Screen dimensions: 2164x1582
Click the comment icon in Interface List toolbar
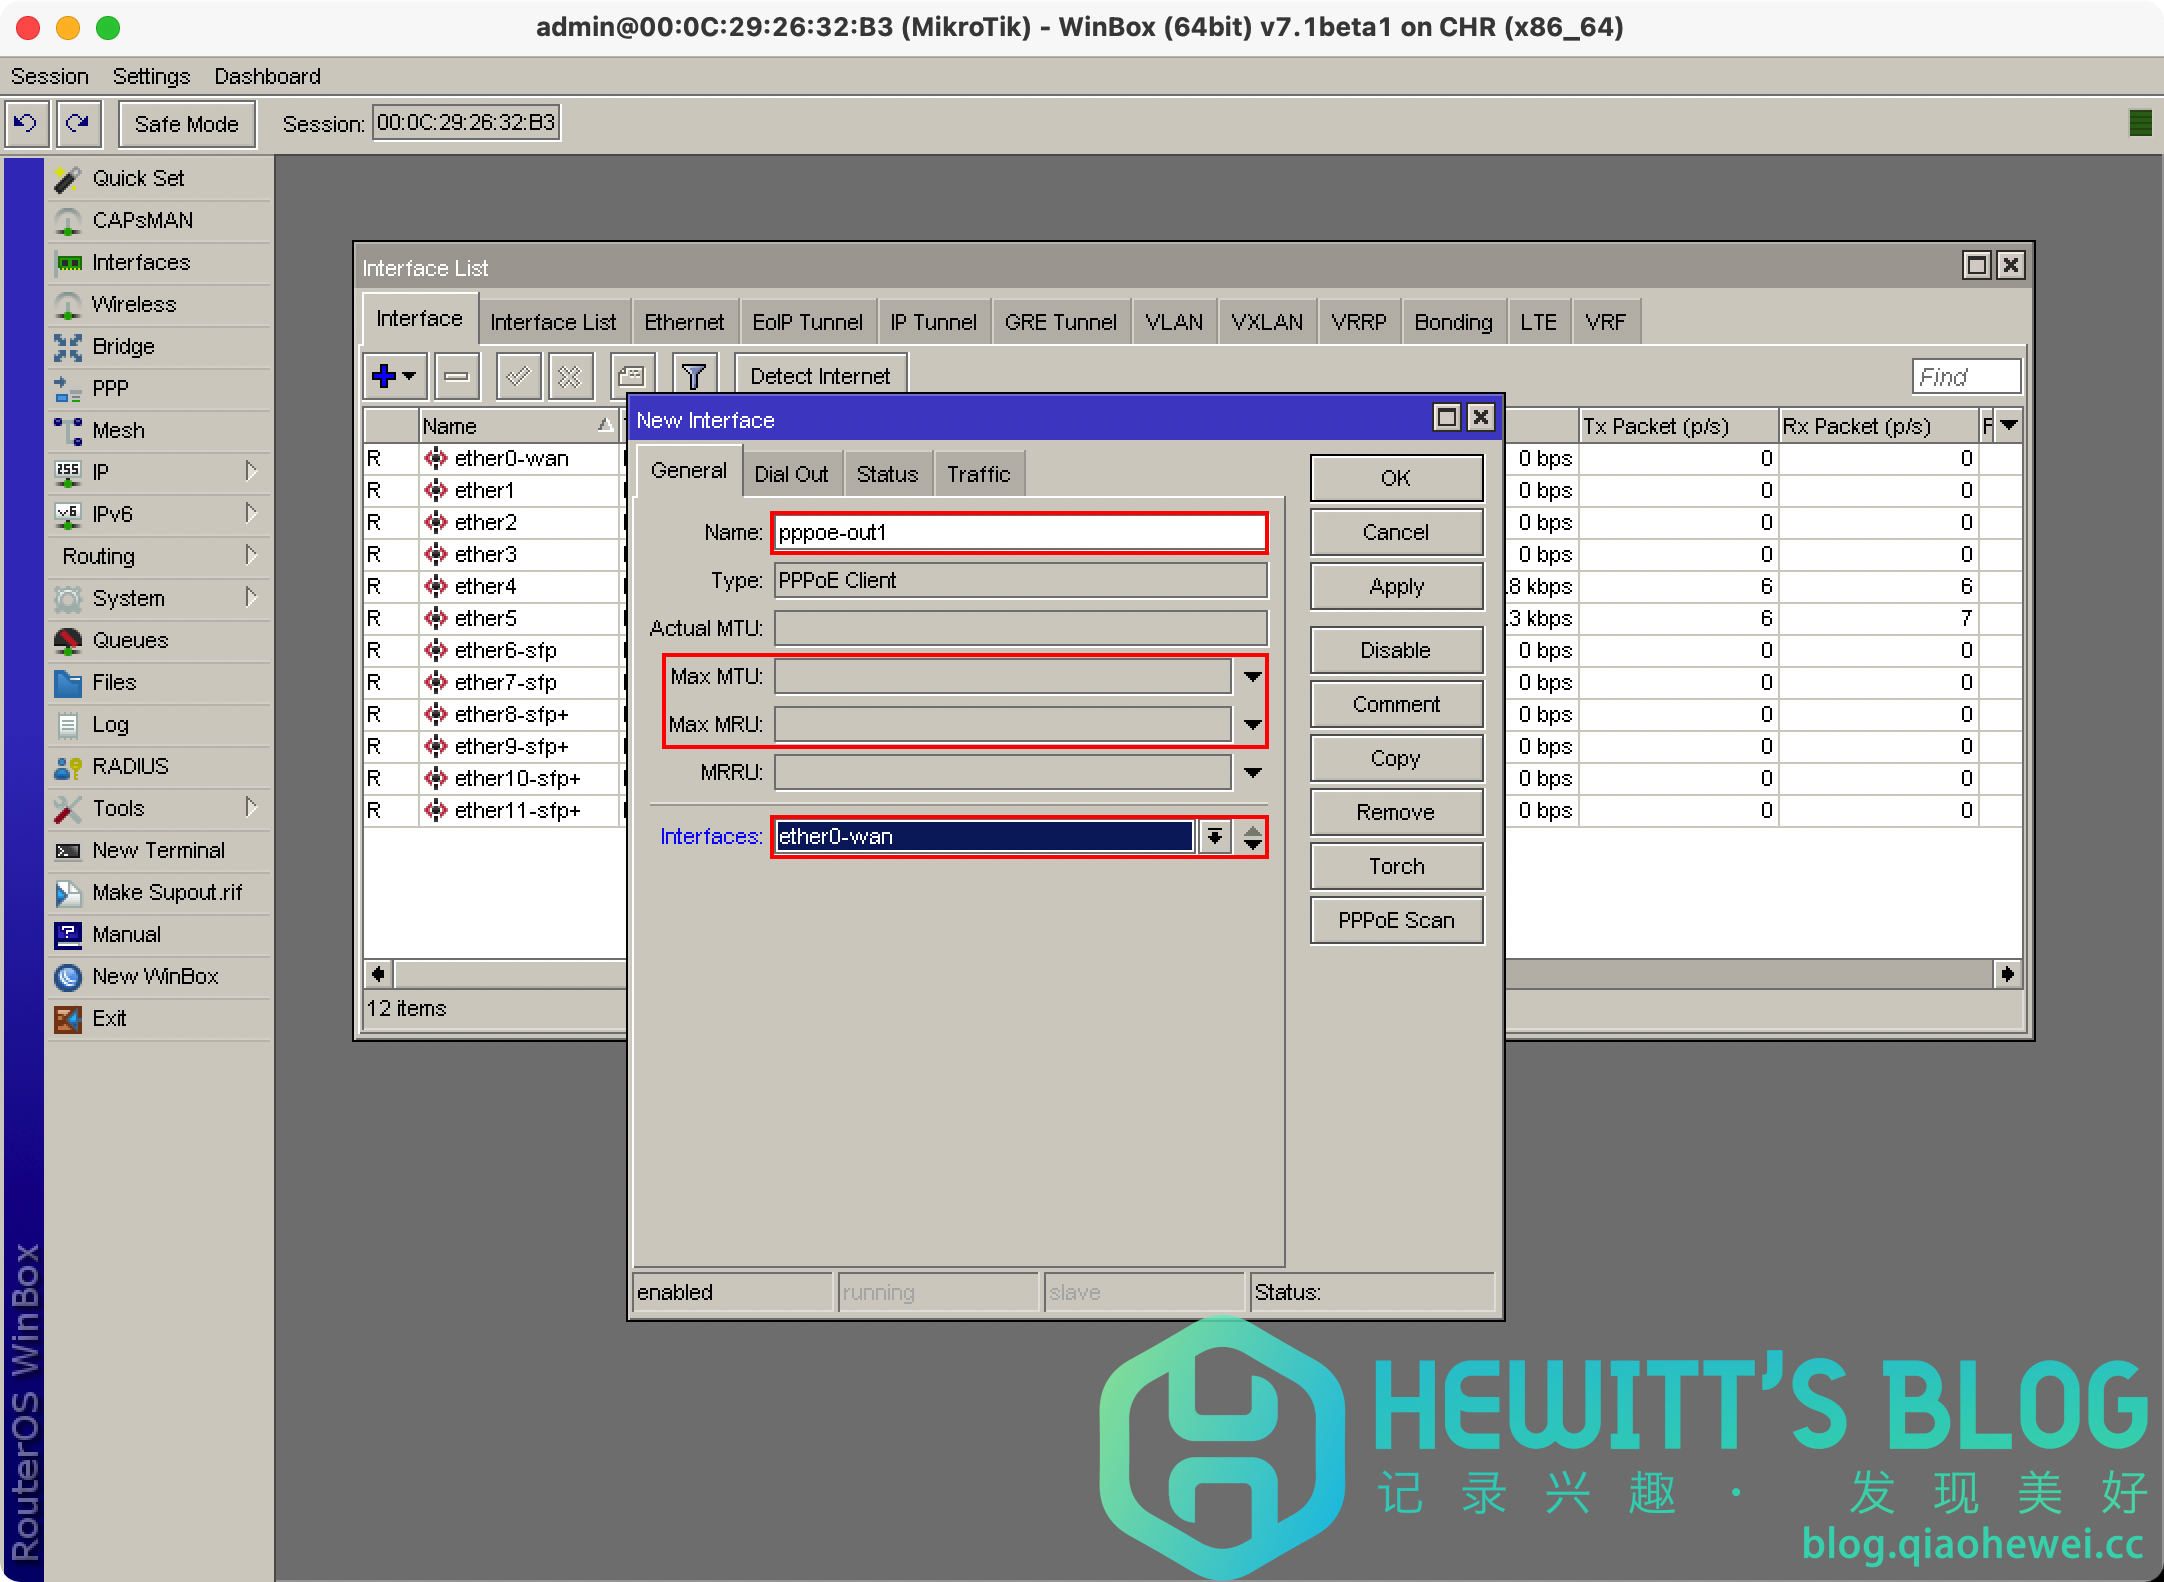632,376
